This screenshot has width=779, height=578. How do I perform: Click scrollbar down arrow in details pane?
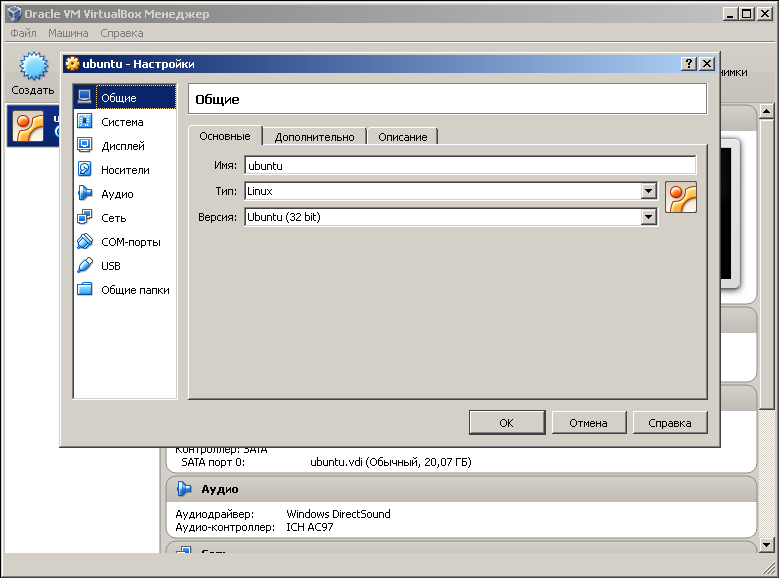click(x=767, y=545)
